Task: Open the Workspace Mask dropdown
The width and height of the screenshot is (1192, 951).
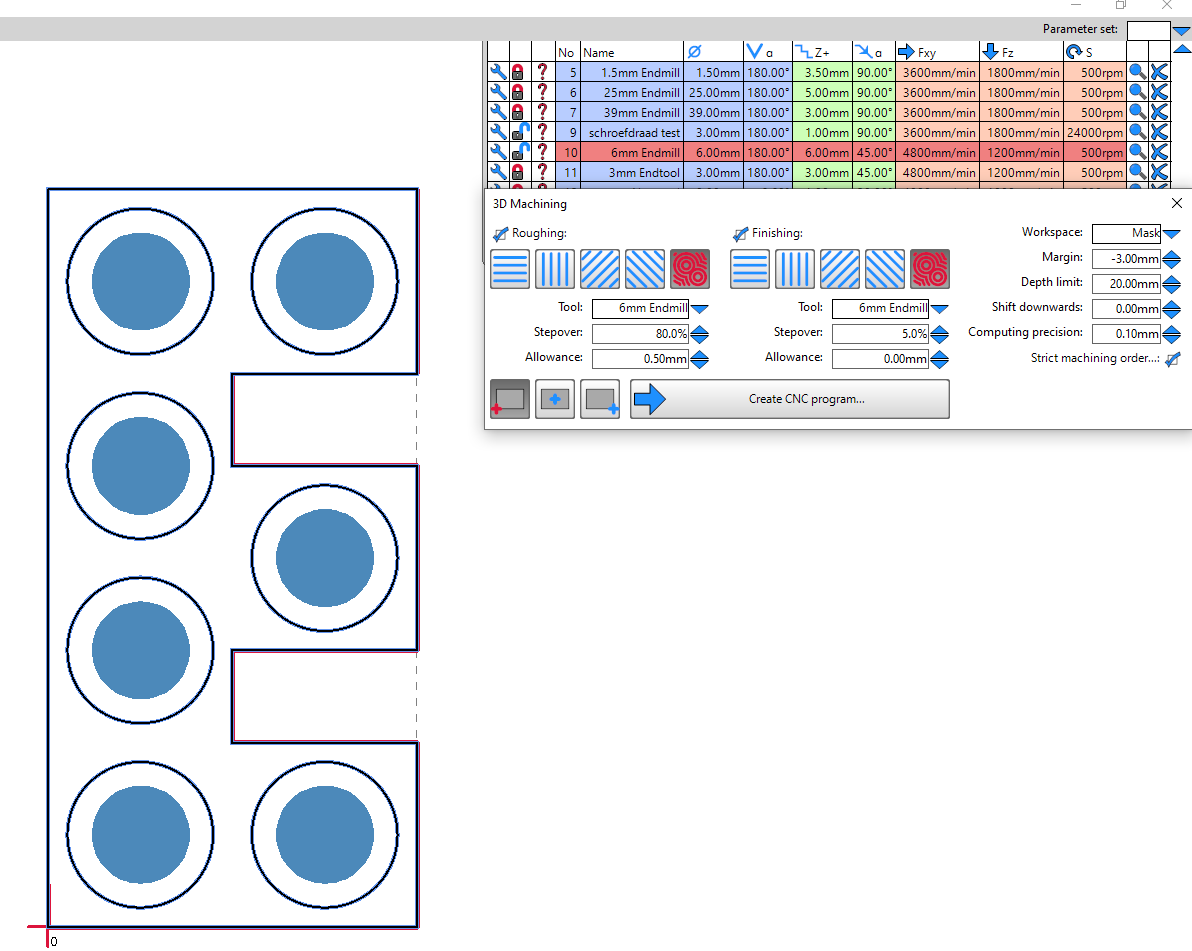Action: coord(1172,234)
